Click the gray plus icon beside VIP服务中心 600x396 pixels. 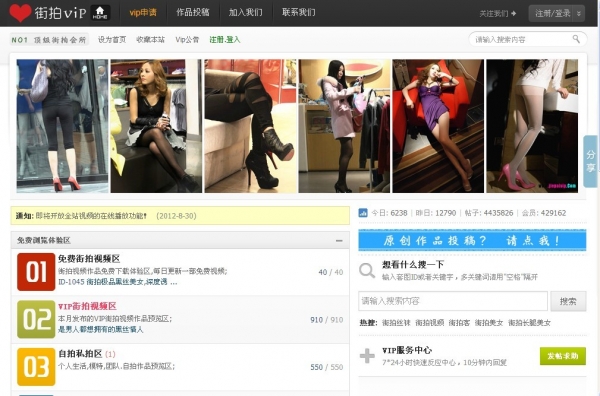pyautogui.click(x=367, y=356)
